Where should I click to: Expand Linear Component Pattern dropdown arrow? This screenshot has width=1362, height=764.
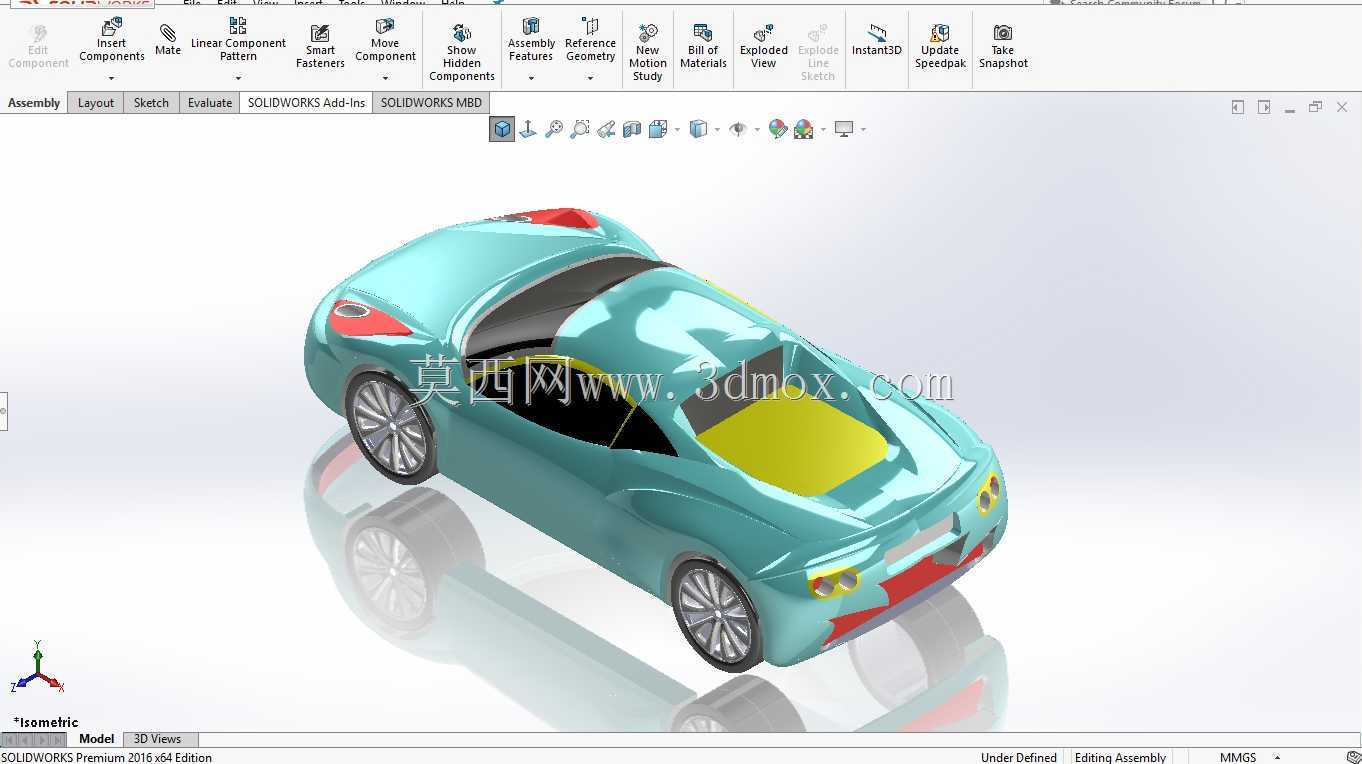coord(238,78)
